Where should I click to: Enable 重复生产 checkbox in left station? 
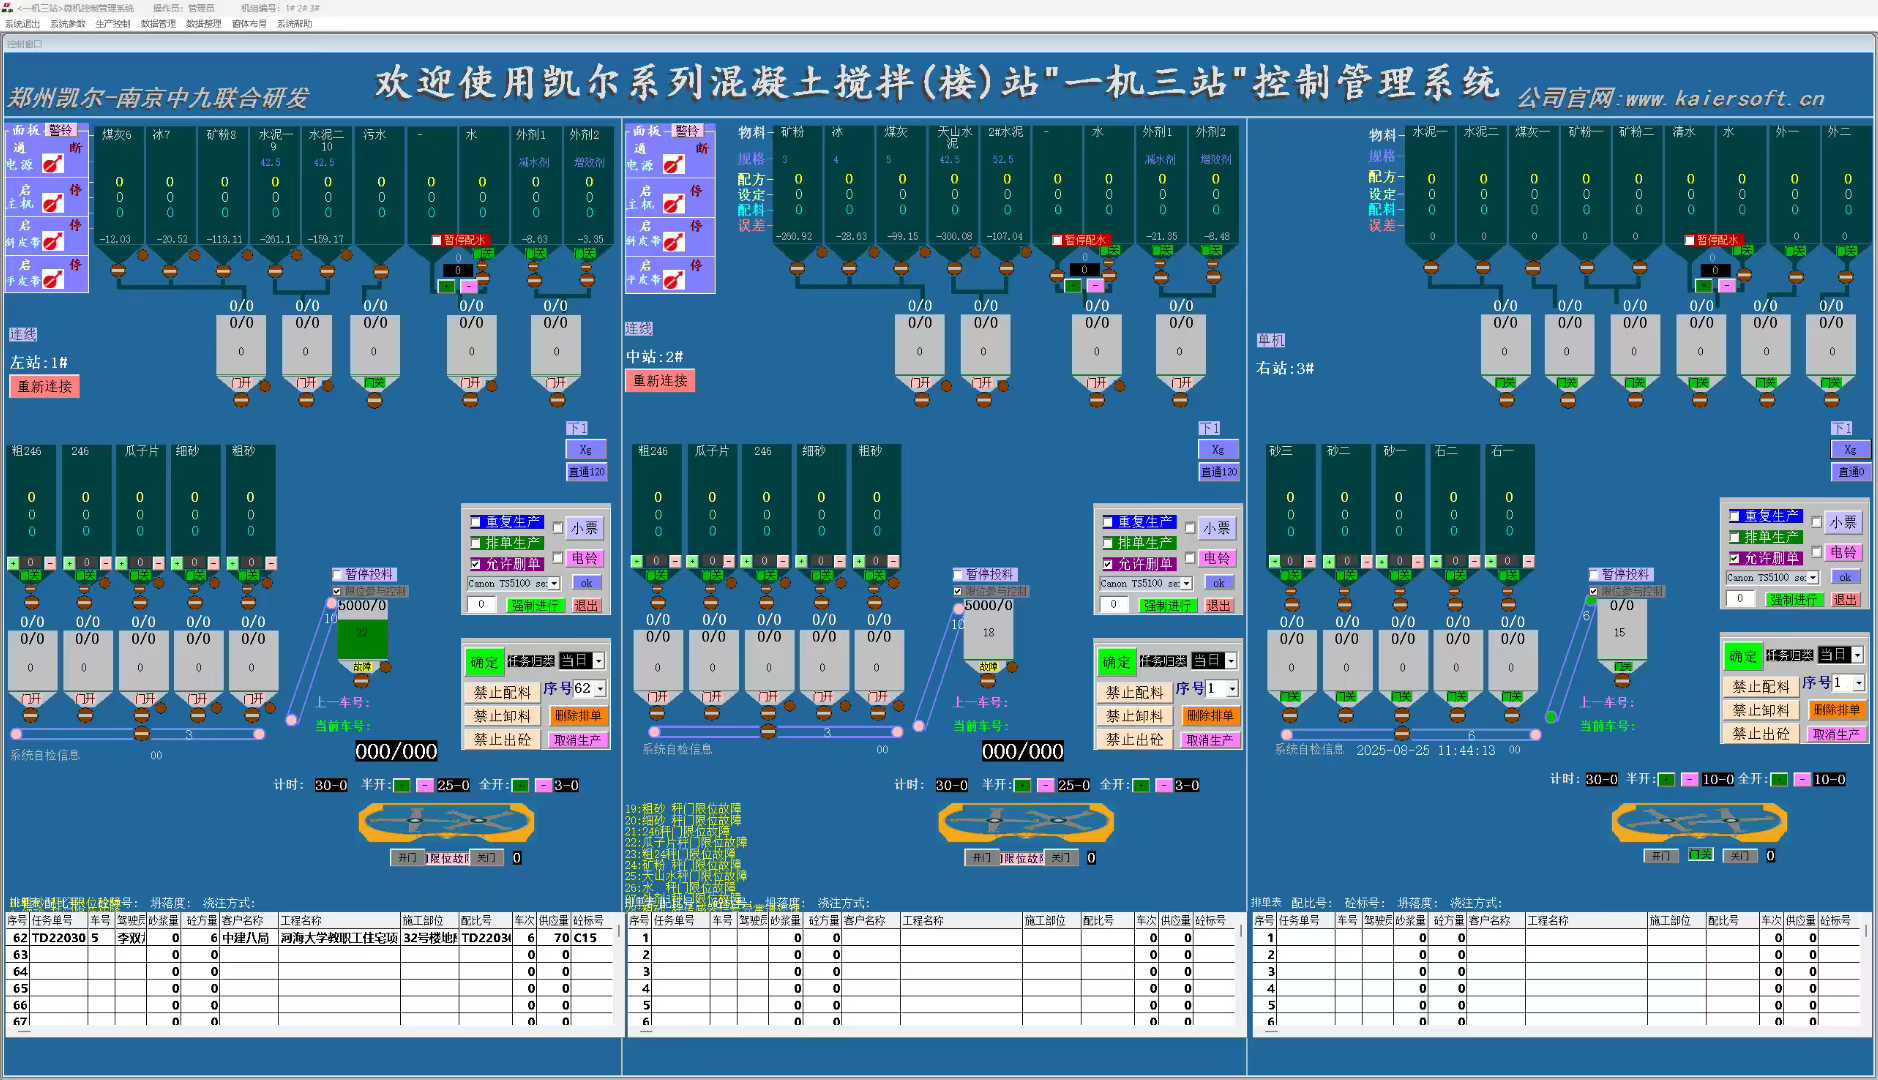tap(476, 522)
